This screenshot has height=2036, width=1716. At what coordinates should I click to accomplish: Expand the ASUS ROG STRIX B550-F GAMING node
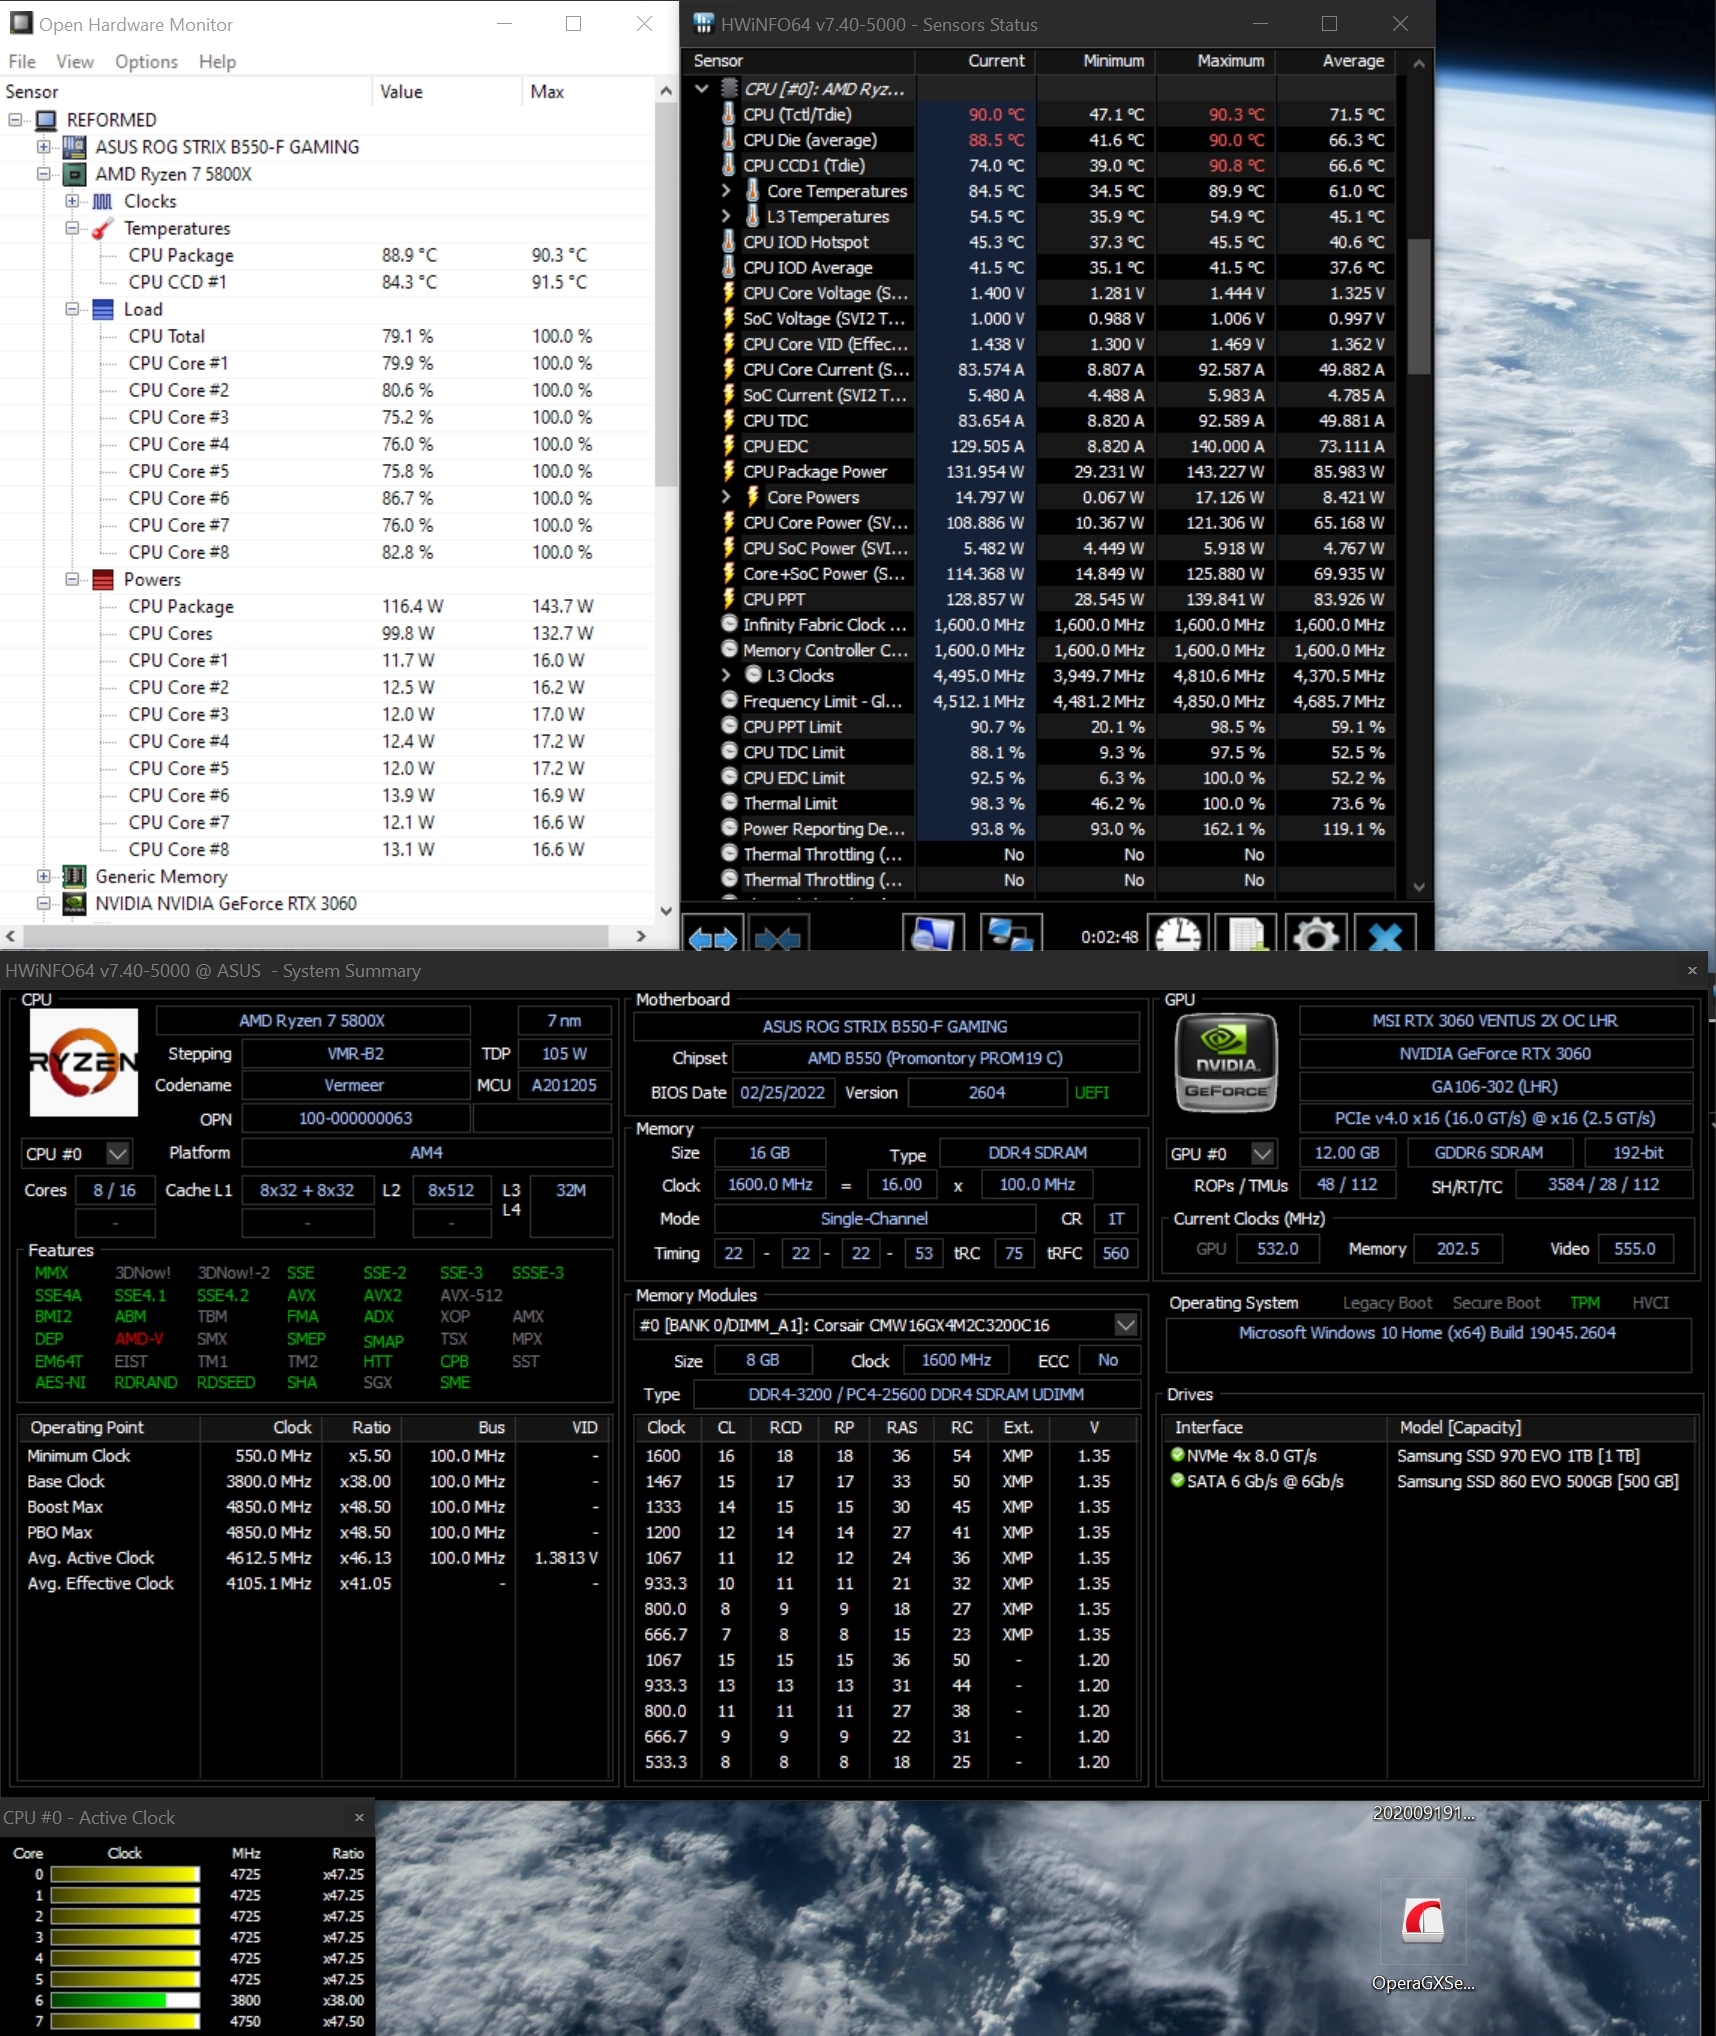(x=43, y=147)
